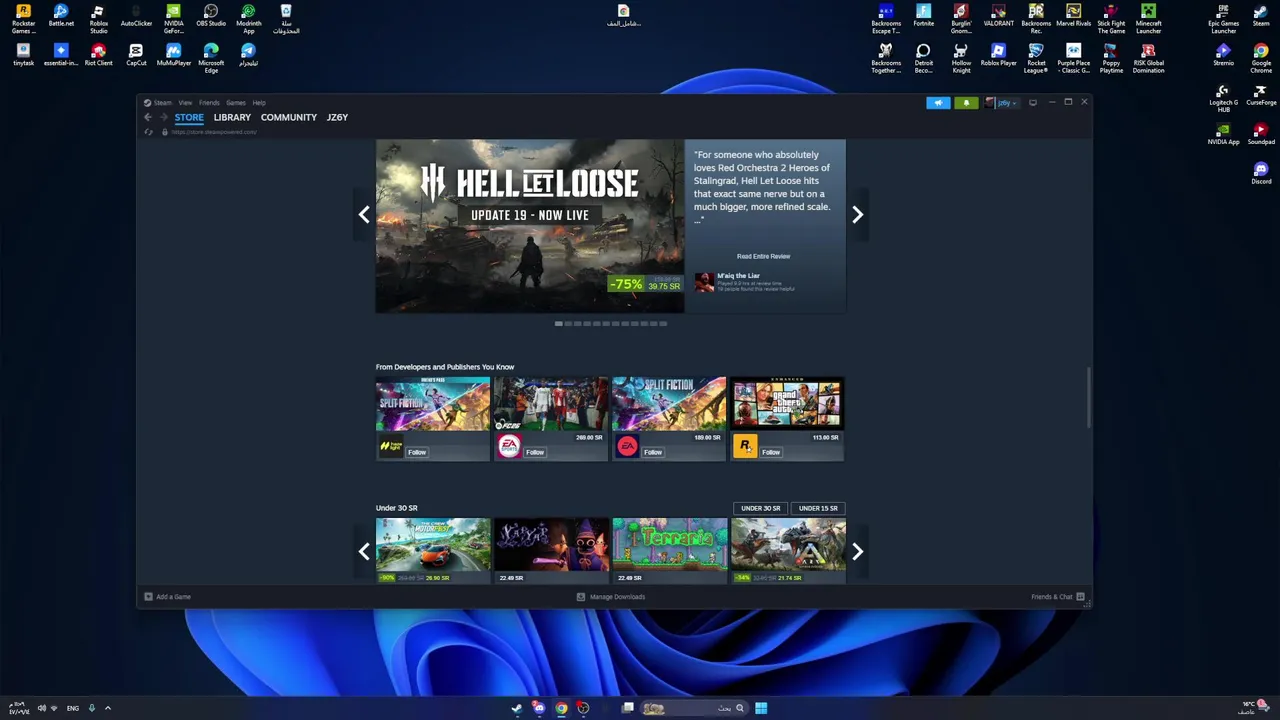Click the Steam store page scrollbar
This screenshot has width=1280, height=720.
point(1088,400)
